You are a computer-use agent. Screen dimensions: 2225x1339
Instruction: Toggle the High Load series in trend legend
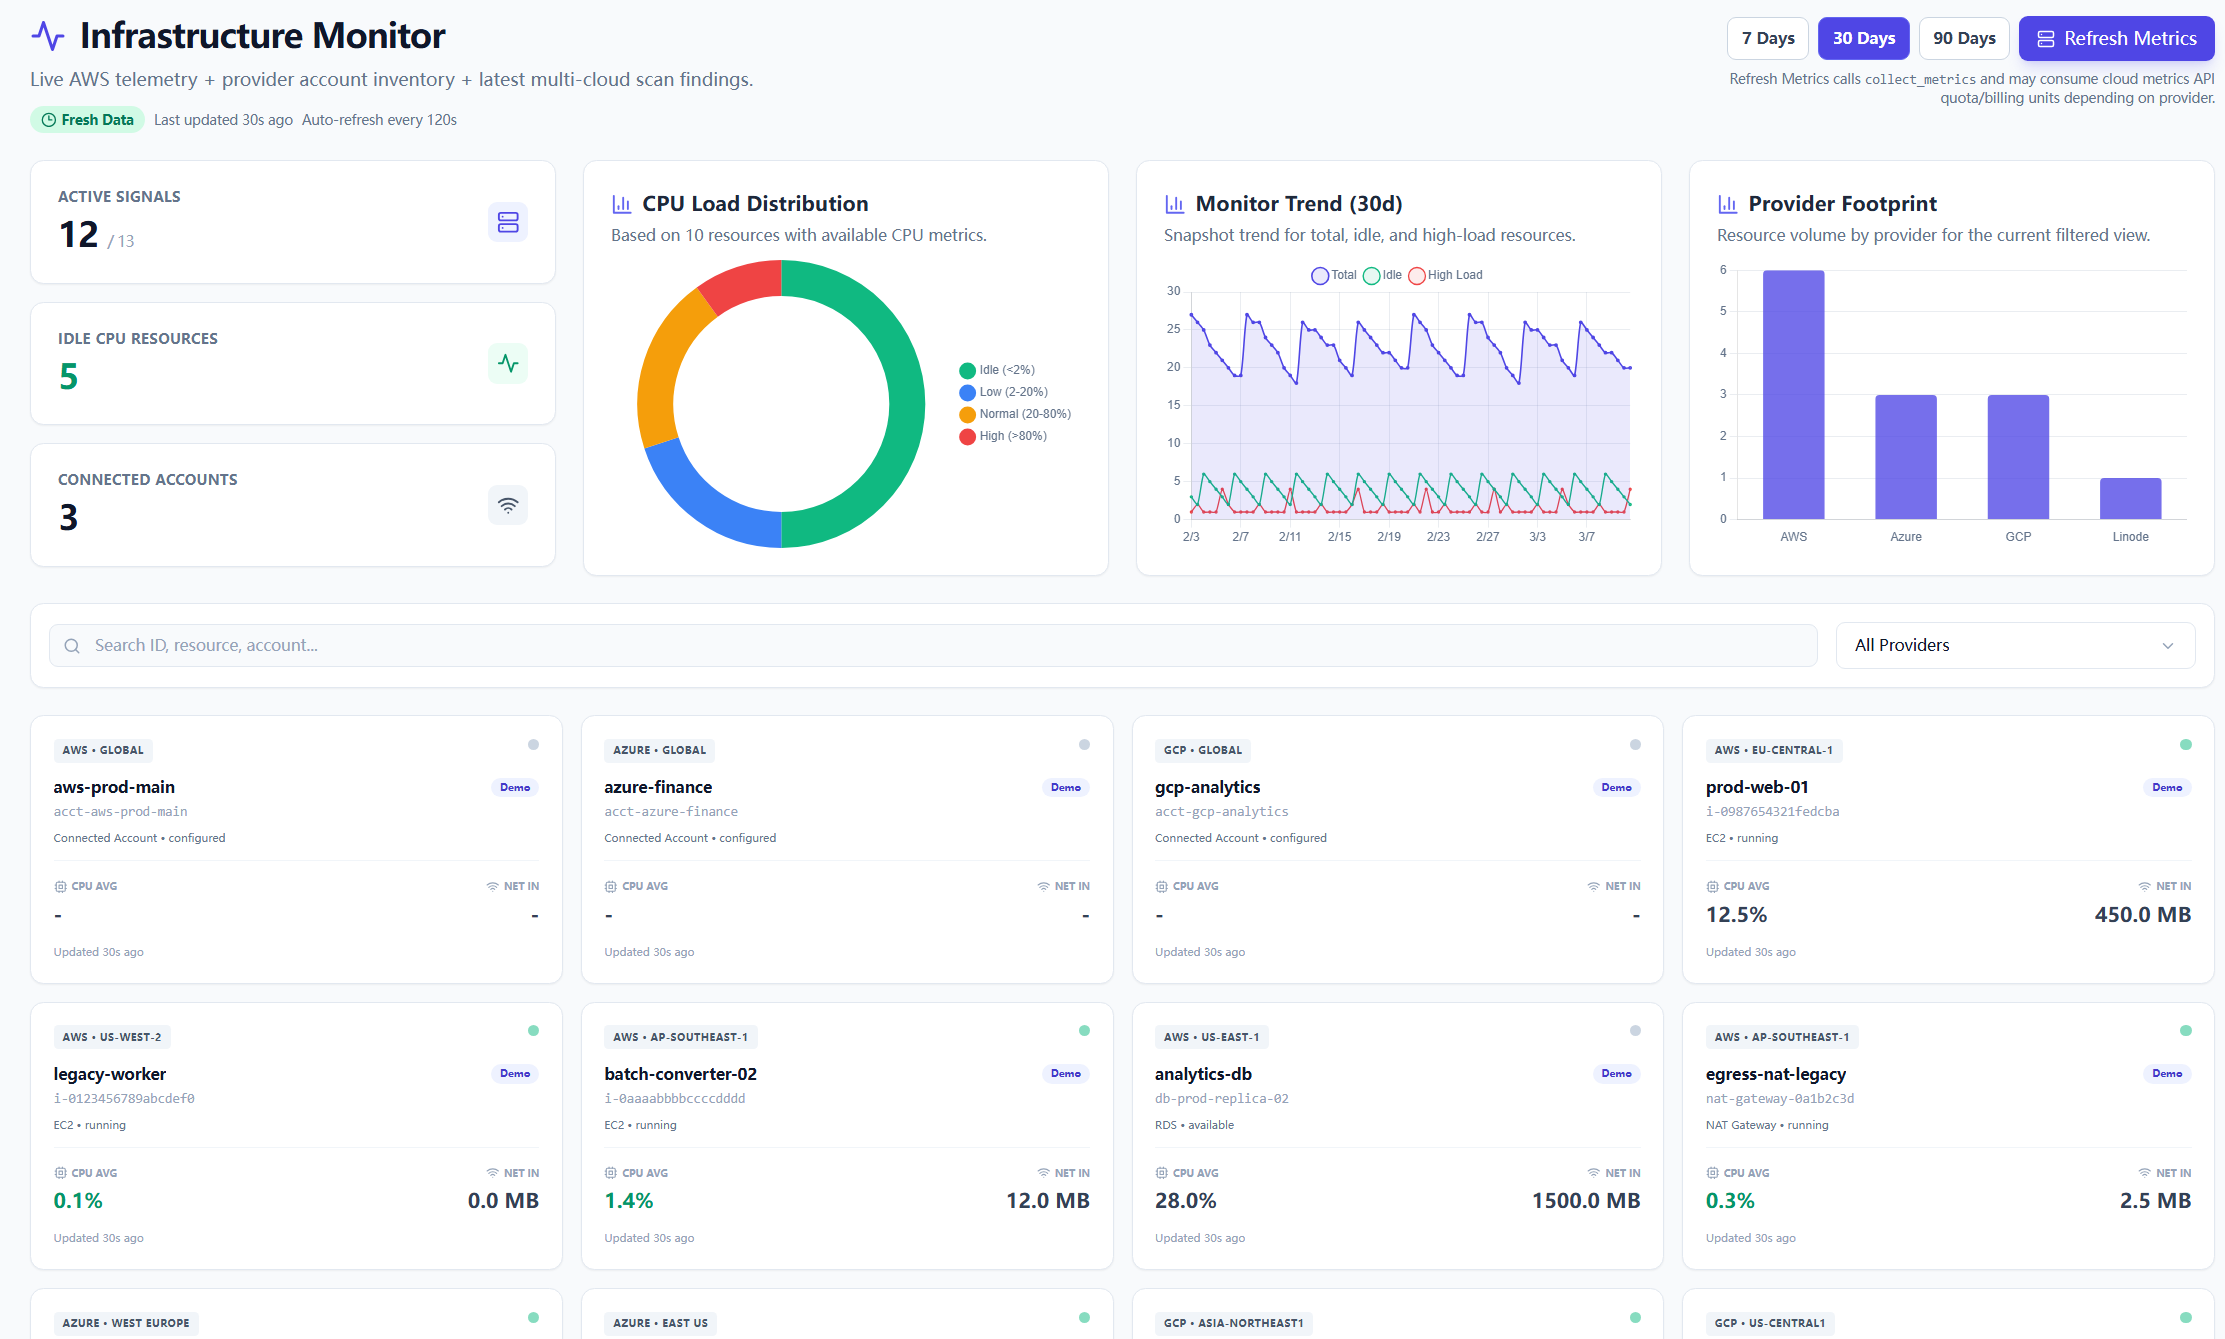coord(1446,275)
